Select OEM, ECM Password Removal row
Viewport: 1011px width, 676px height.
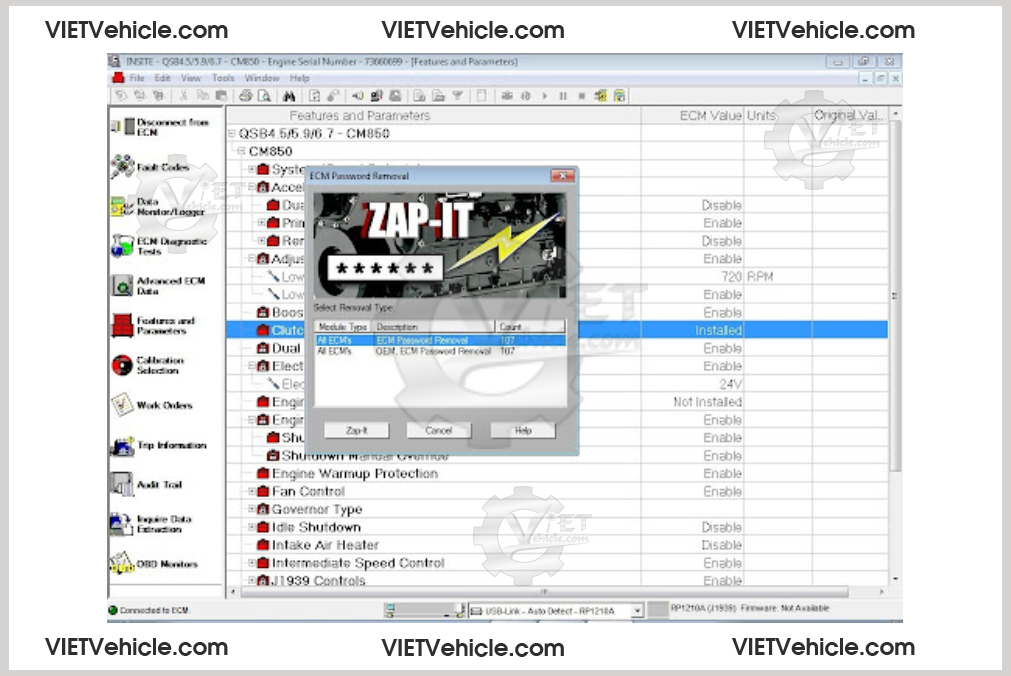433,351
